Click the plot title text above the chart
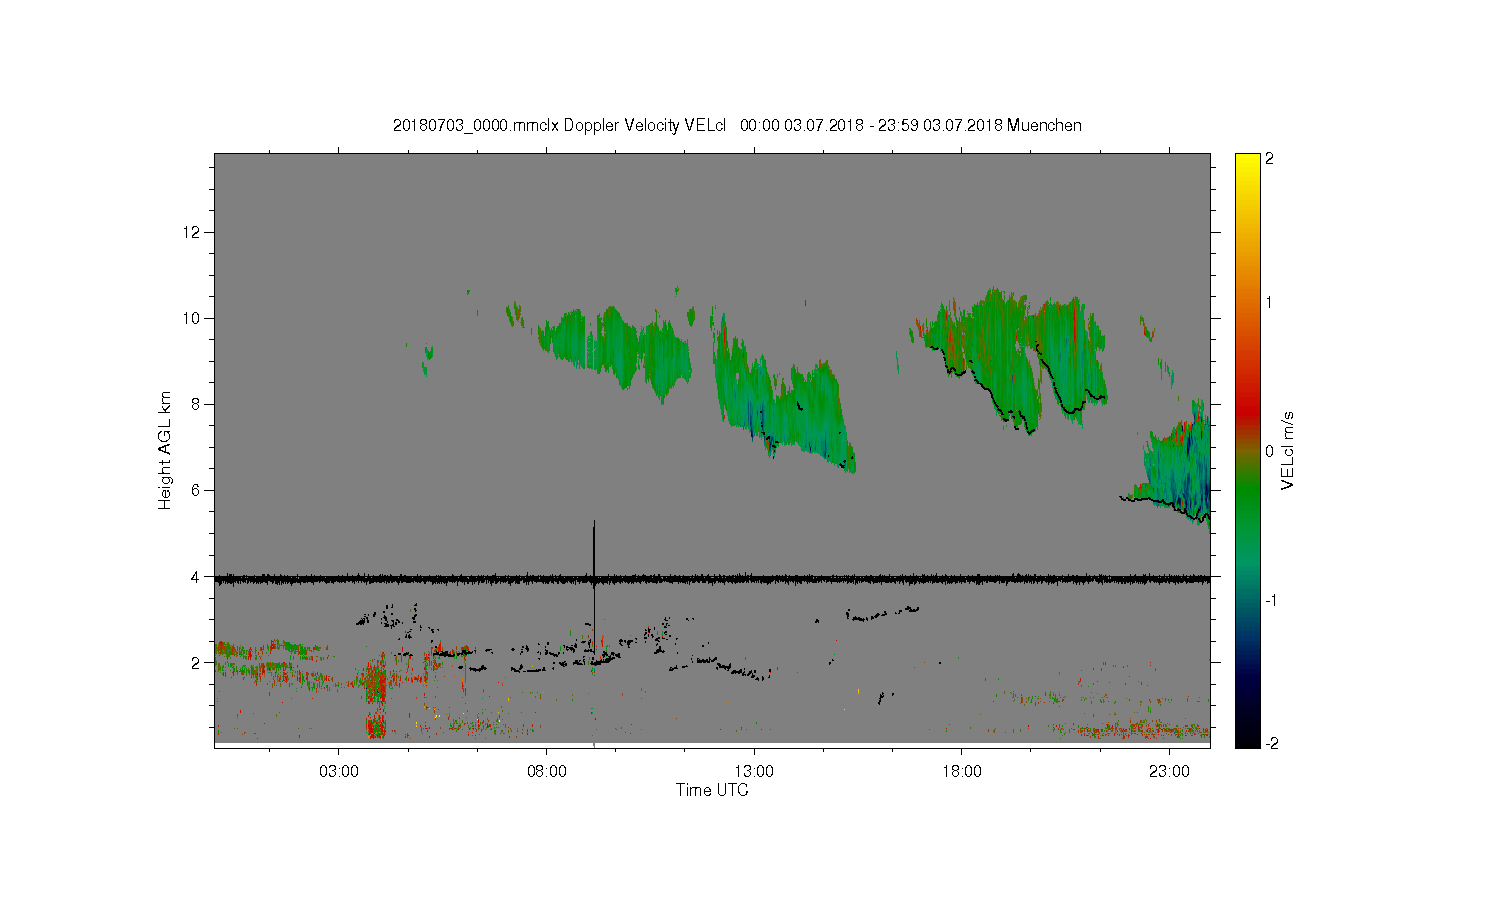 click(x=737, y=125)
